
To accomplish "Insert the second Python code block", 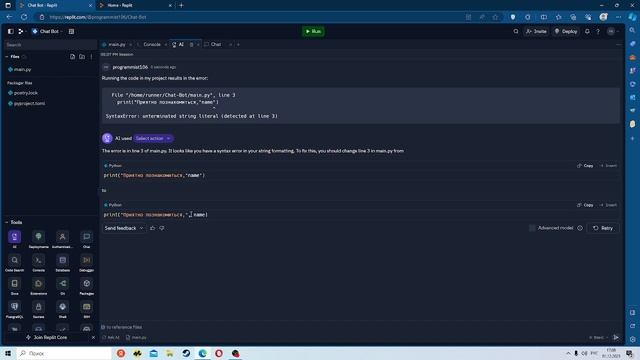I will pos(609,205).
